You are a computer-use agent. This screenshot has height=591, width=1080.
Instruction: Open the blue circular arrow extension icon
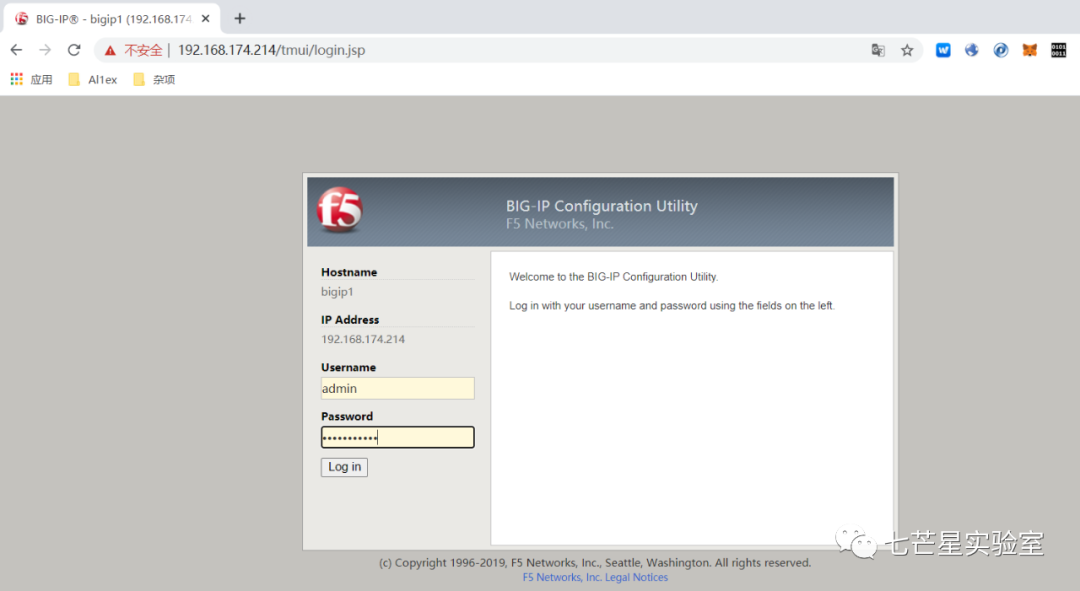tap(1001, 50)
